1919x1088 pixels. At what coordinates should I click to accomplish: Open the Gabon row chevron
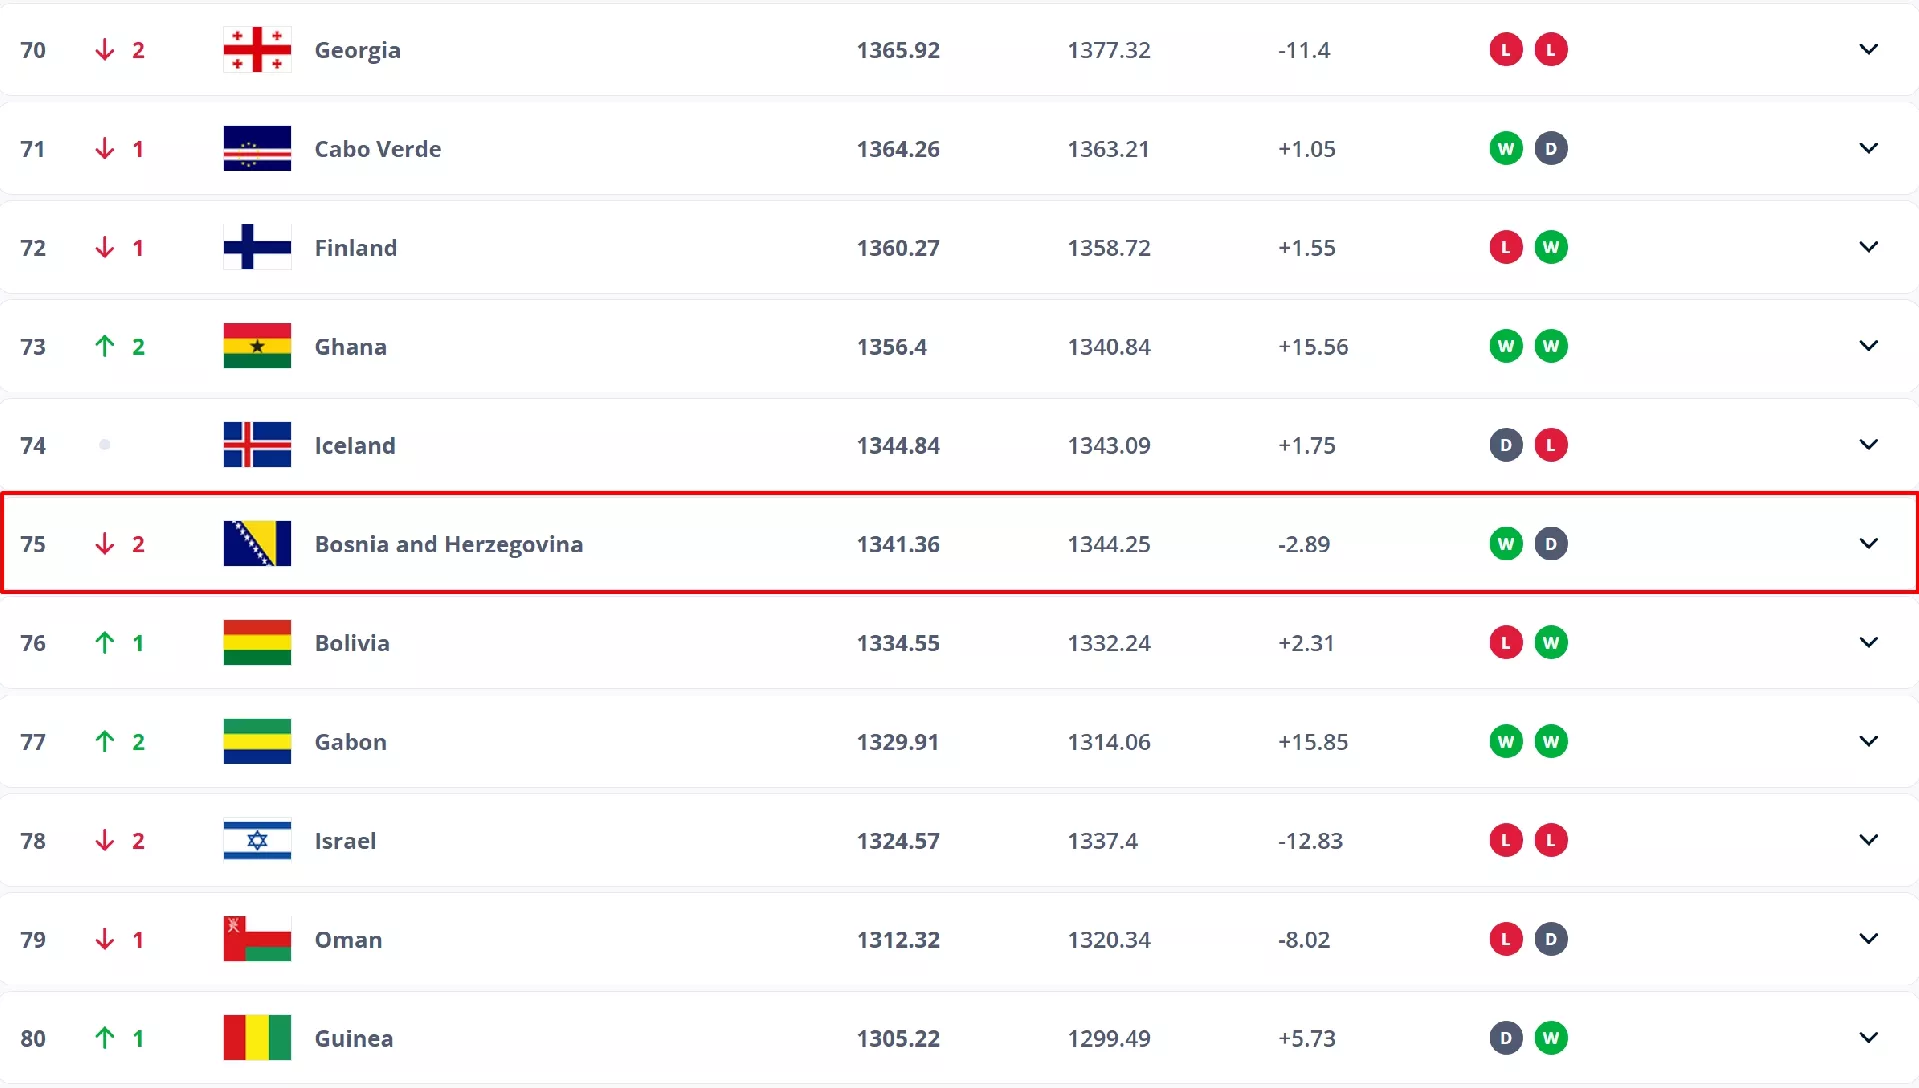pyautogui.click(x=1868, y=741)
